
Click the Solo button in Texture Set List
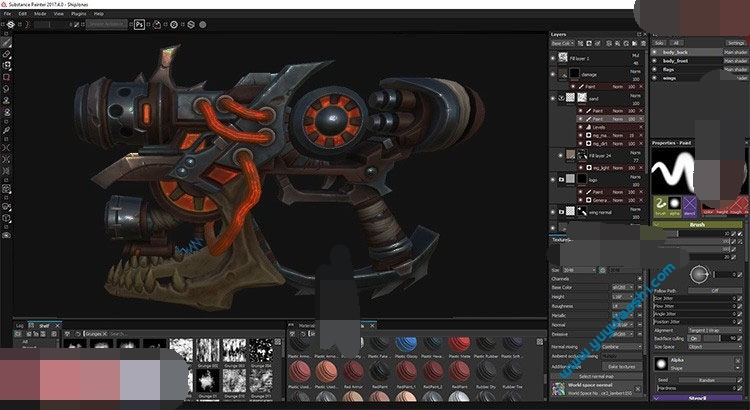tap(660, 43)
